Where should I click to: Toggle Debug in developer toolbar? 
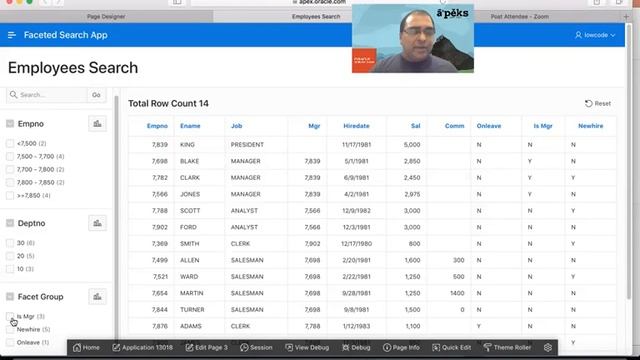tap(356, 347)
